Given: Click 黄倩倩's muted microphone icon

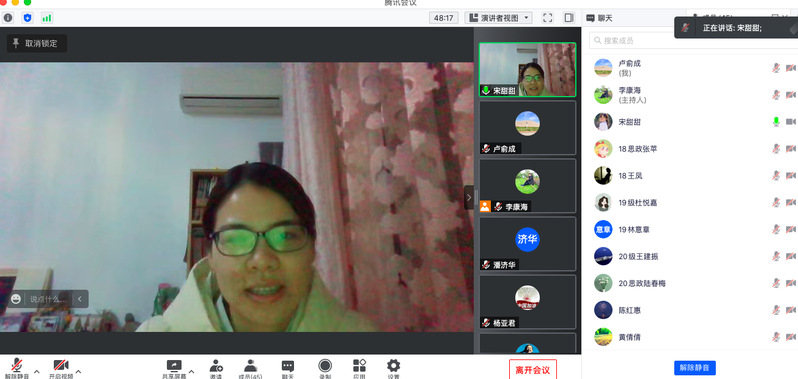Looking at the screenshot, I should tap(776, 337).
